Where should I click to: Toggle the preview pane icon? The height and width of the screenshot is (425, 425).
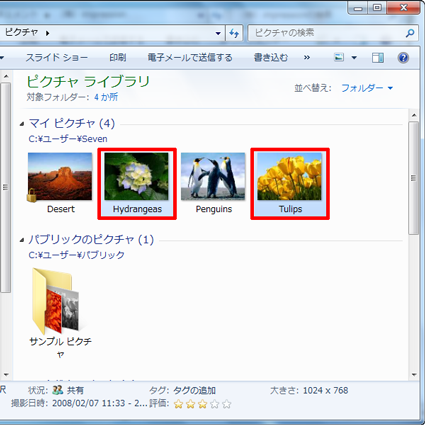click(377, 58)
